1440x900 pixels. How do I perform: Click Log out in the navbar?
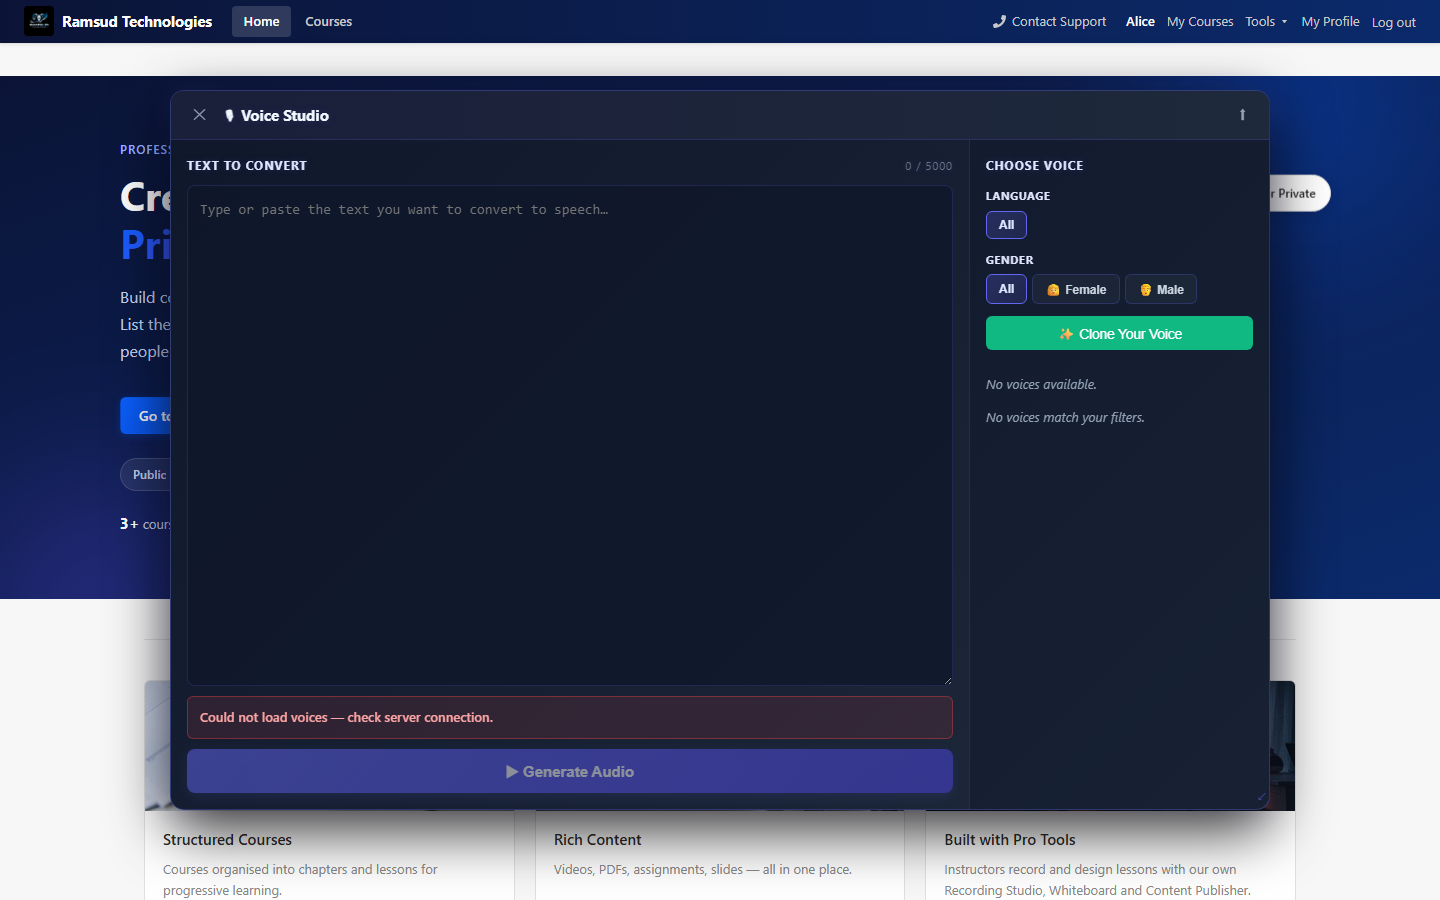point(1394,22)
